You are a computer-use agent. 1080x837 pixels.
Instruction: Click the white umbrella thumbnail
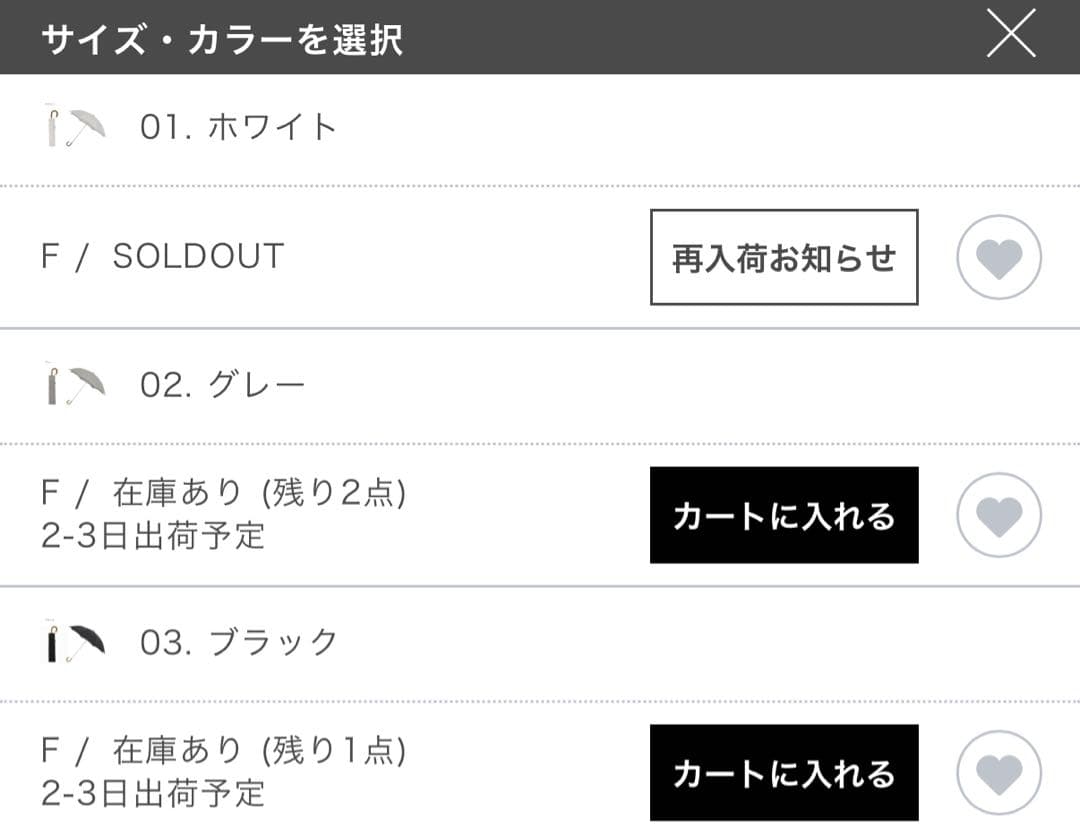pyautogui.click(x=76, y=128)
